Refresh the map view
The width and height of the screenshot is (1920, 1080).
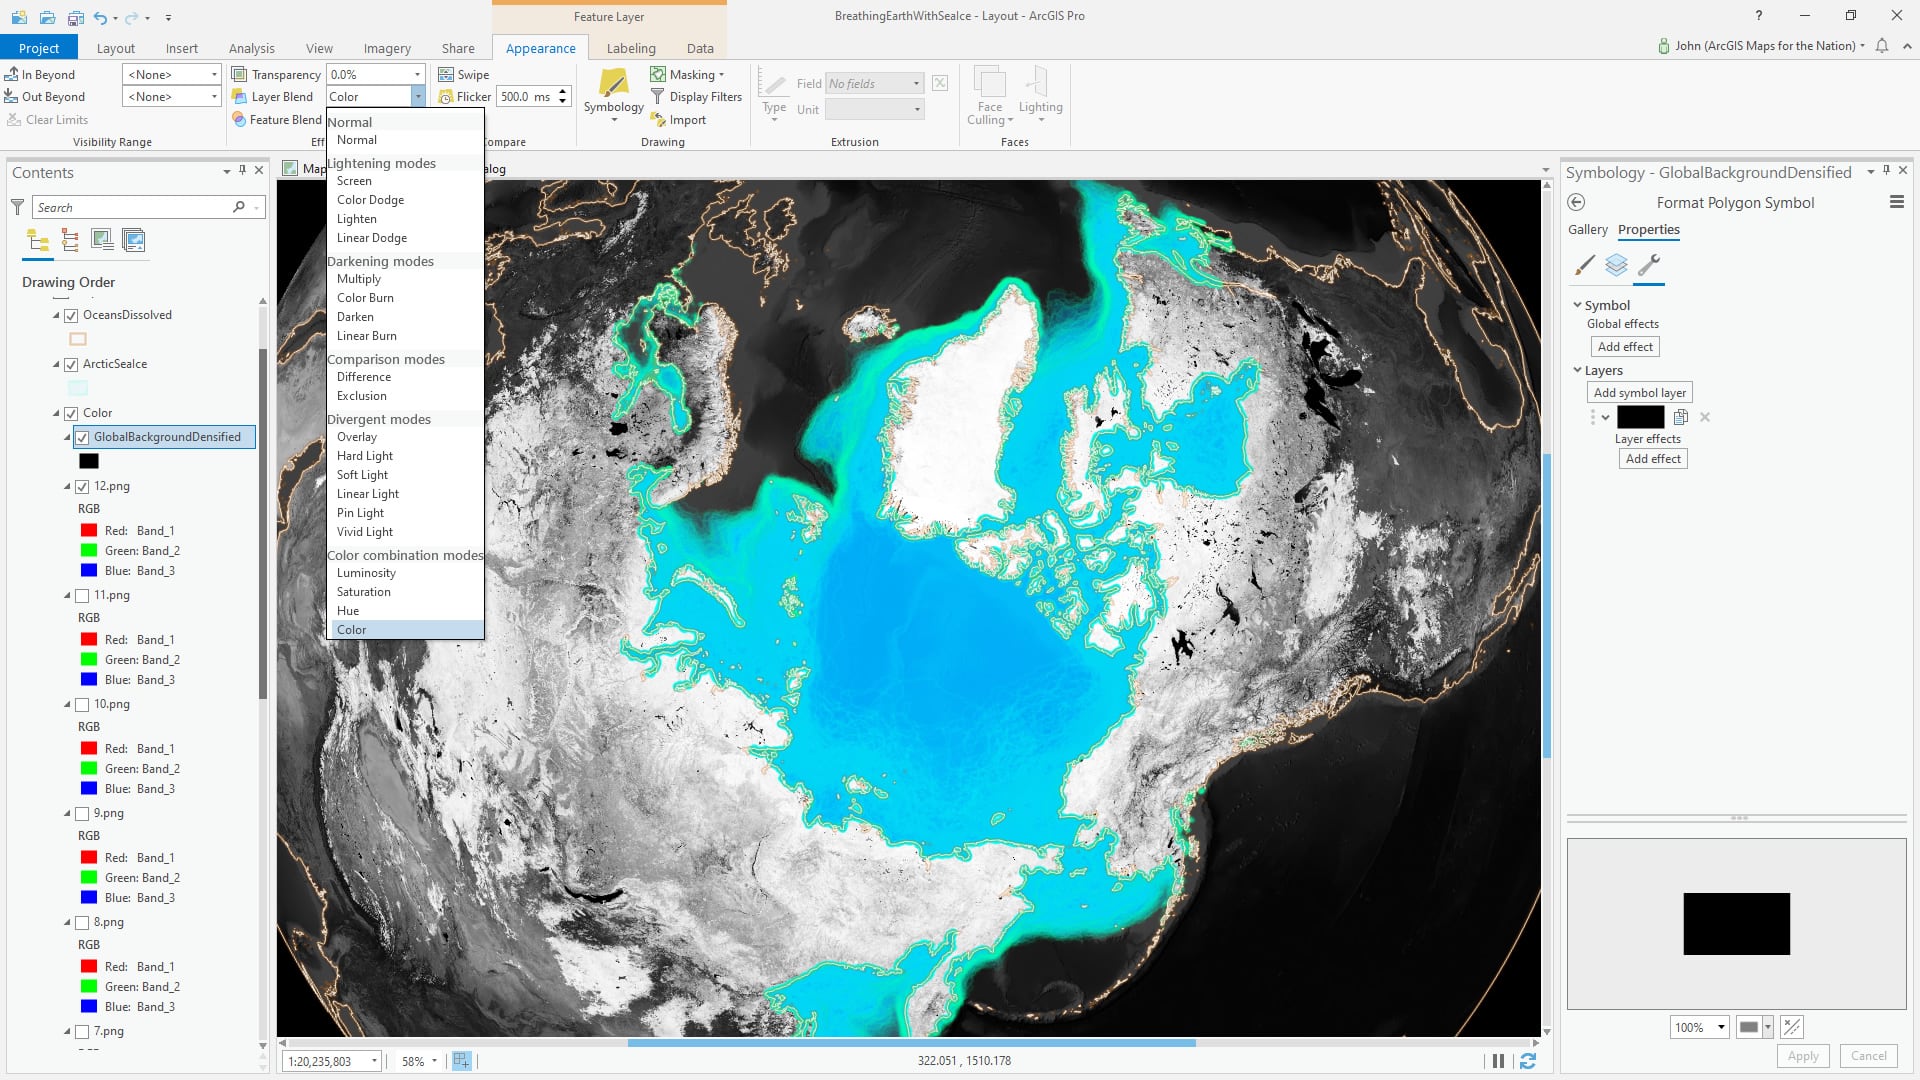pos(1527,1062)
